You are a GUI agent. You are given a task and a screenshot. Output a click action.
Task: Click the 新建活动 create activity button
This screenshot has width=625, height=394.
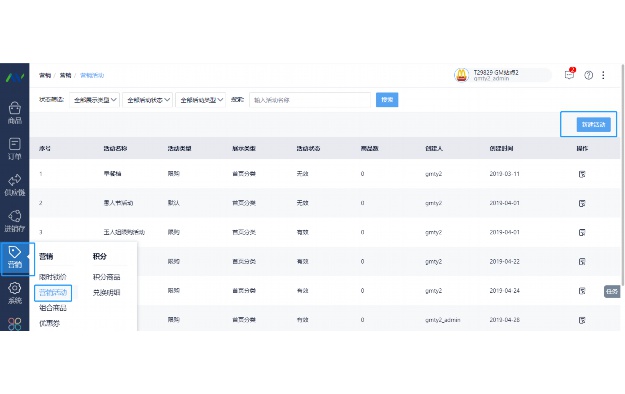click(x=594, y=124)
